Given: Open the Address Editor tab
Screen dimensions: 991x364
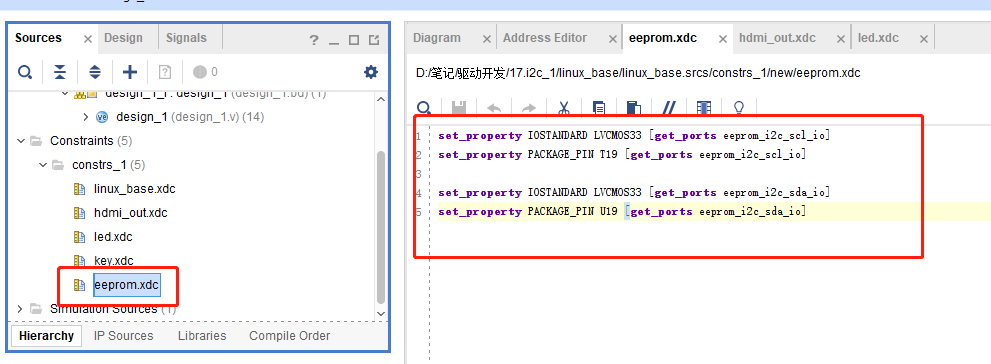Looking at the screenshot, I should (x=545, y=38).
